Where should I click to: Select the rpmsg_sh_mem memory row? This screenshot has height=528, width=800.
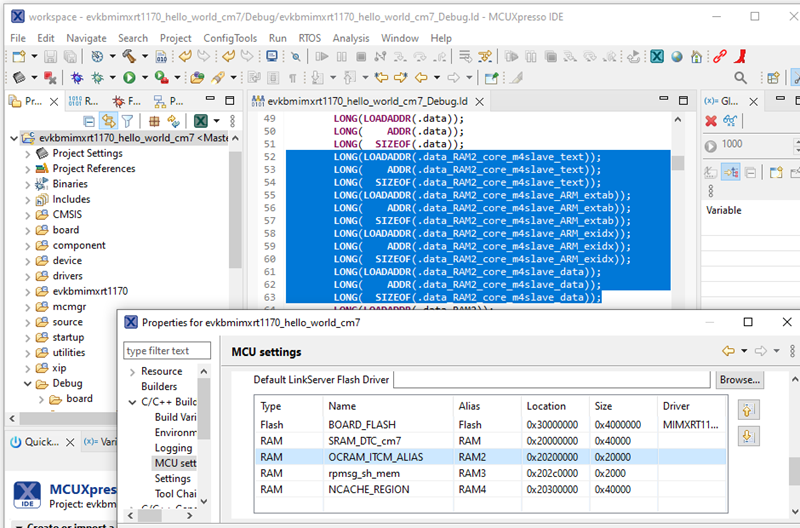tap(490, 473)
